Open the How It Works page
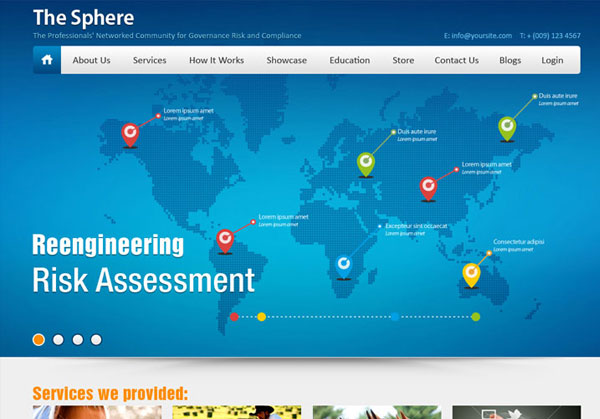 [x=216, y=60]
